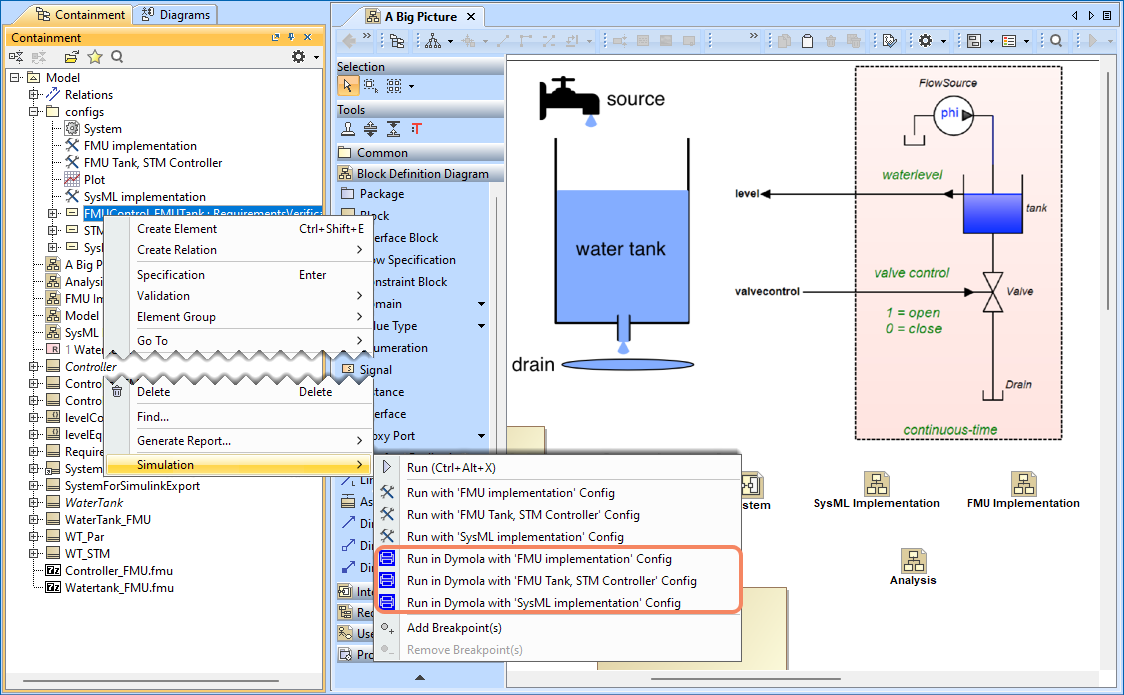The image size is (1124, 695).
Task: Click the diagram toolbar search magnifier icon
Action: [1055, 41]
